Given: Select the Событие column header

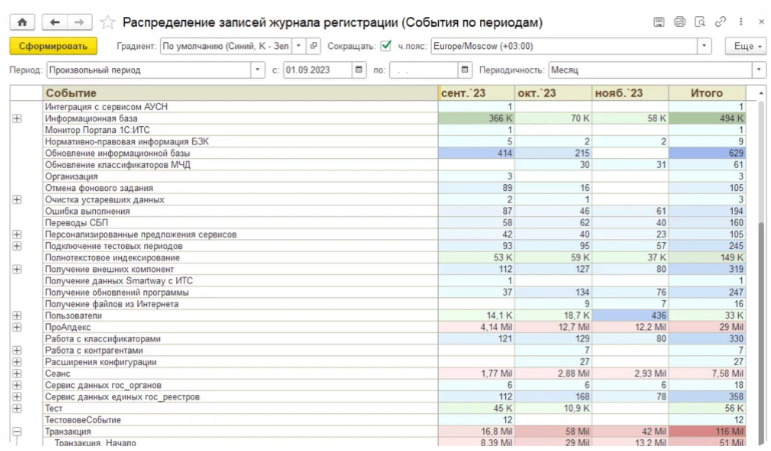Looking at the screenshot, I should tap(240, 93).
